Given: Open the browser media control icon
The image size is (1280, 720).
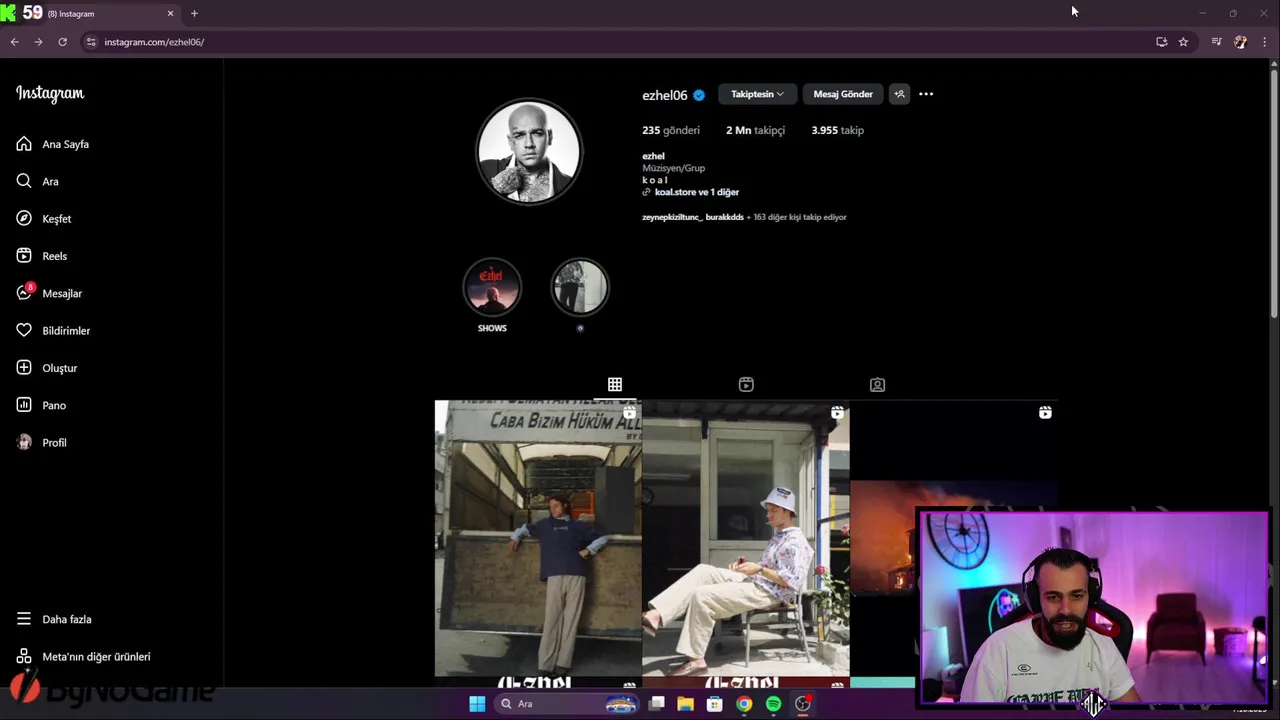Looking at the screenshot, I should point(1216,42).
